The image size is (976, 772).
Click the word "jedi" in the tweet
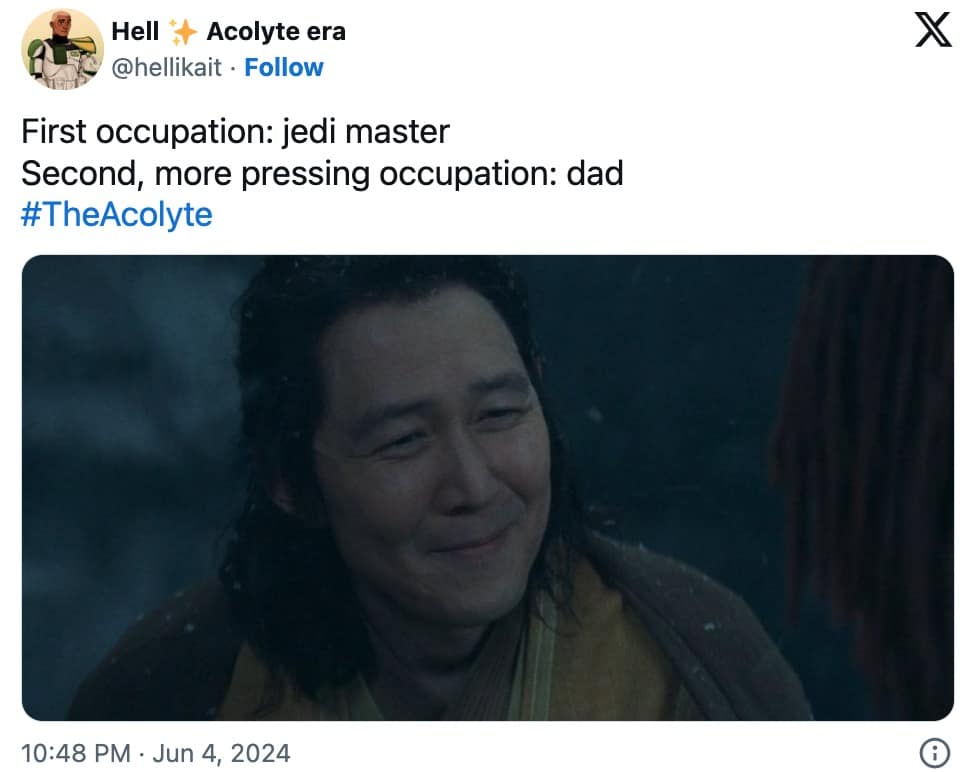(x=306, y=133)
